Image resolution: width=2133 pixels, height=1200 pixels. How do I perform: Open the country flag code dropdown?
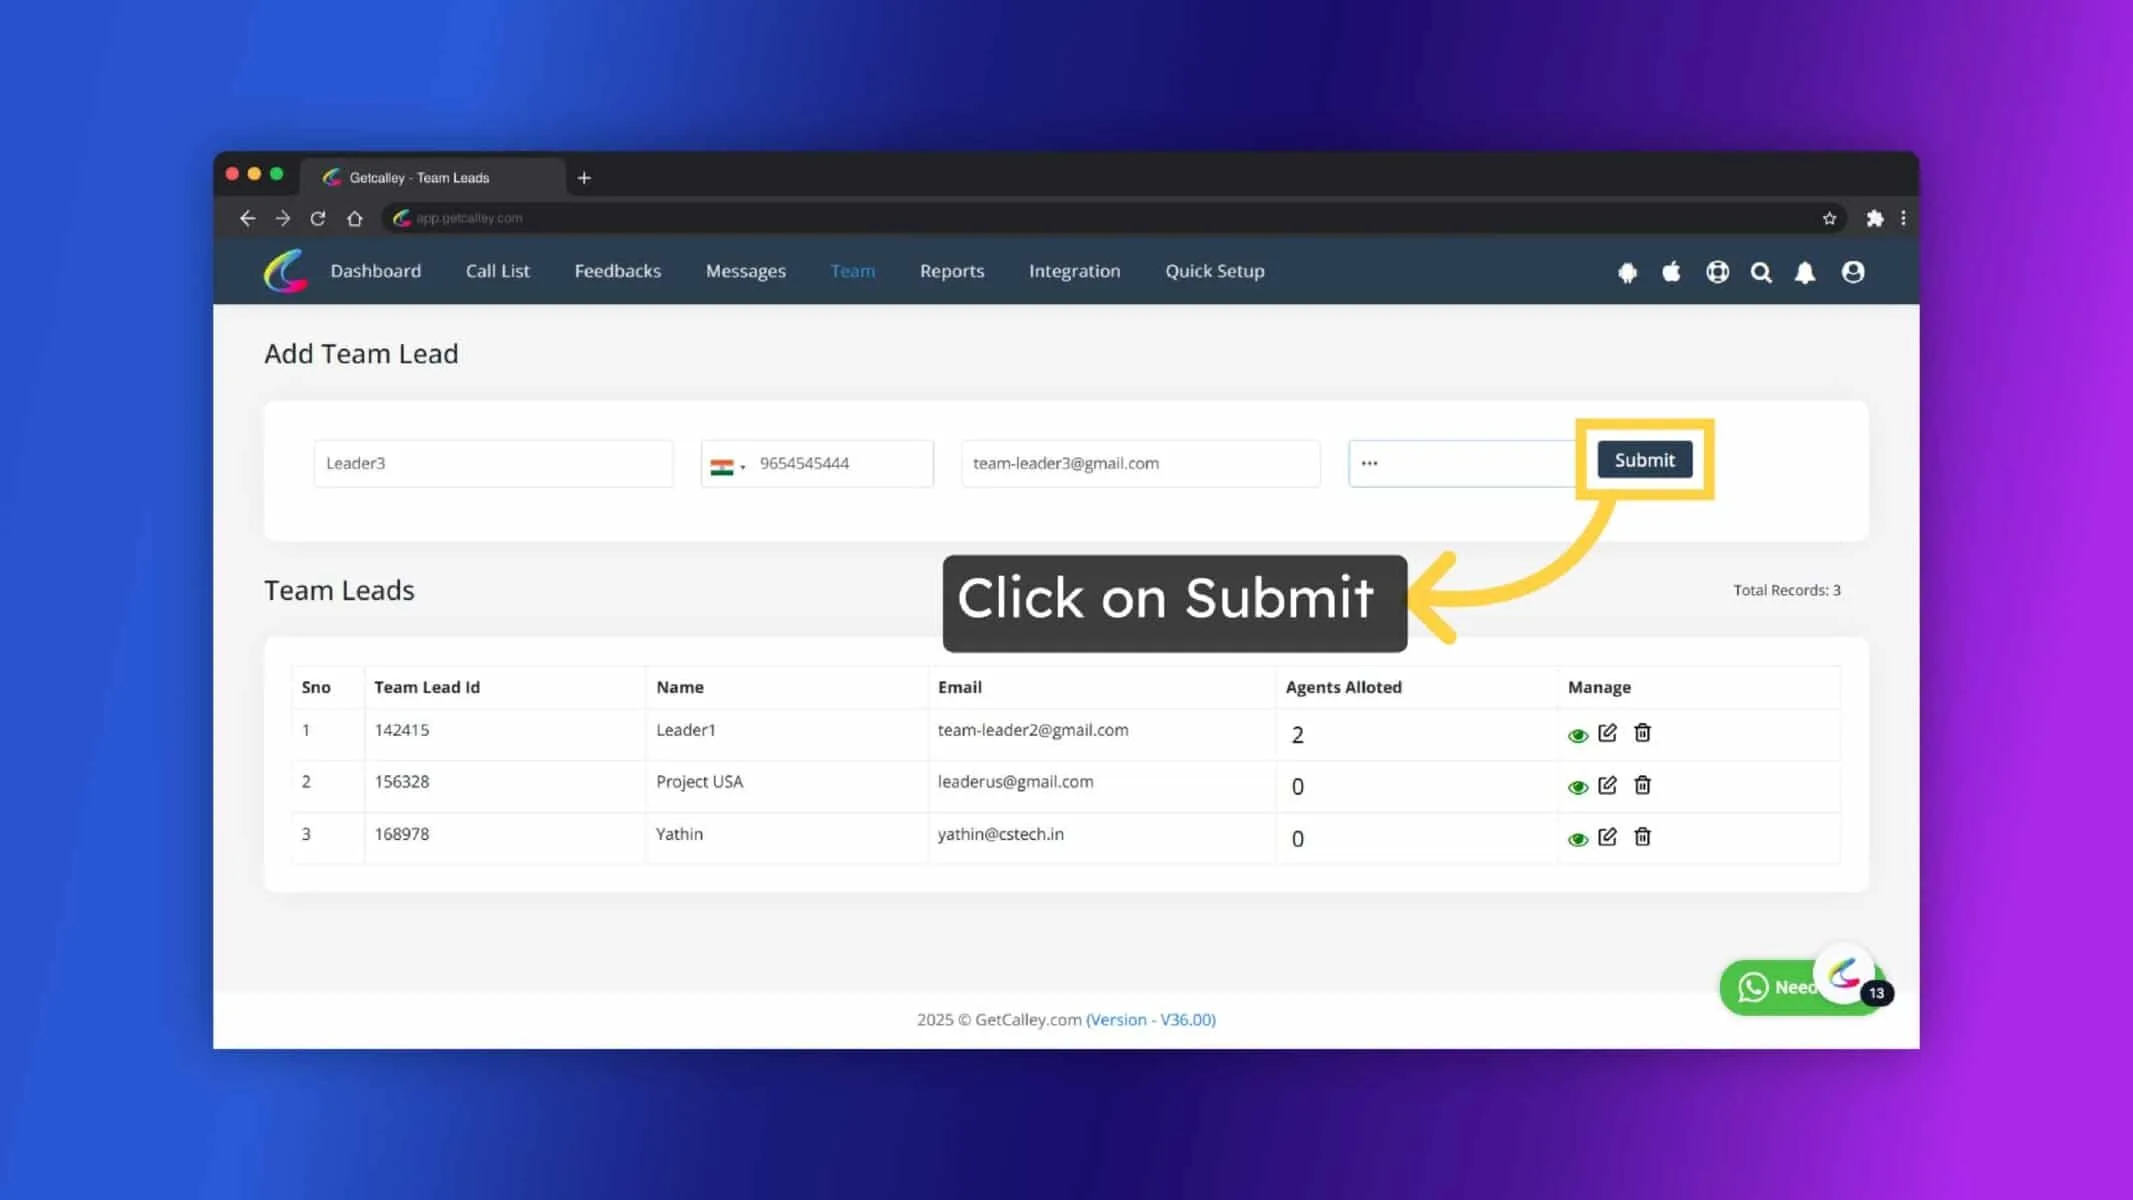(x=727, y=465)
